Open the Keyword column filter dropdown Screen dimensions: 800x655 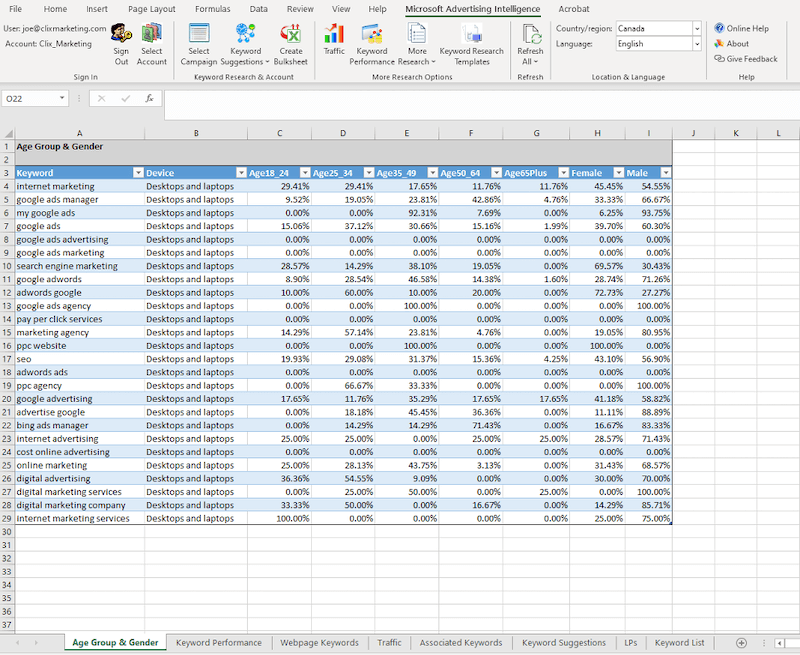click(138, 173)
